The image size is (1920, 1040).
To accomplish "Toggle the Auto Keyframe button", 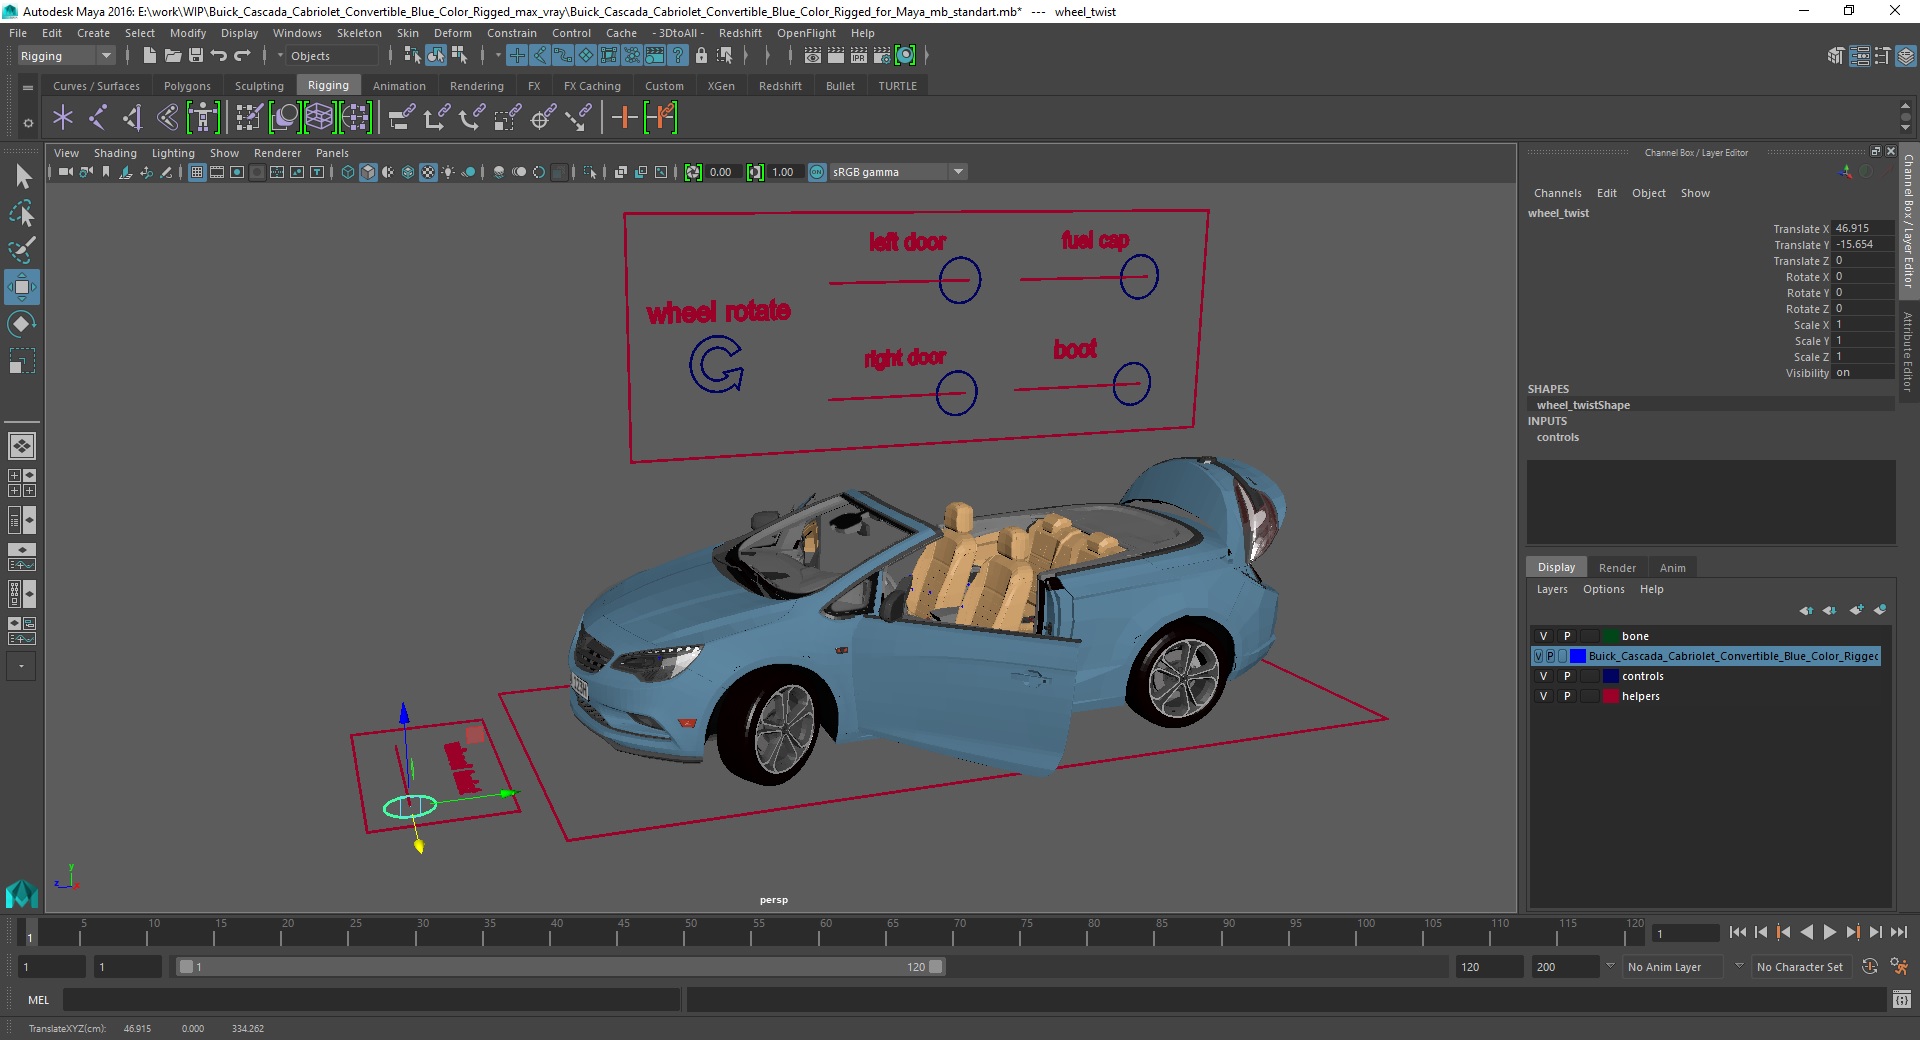I will coord(1870,967).
